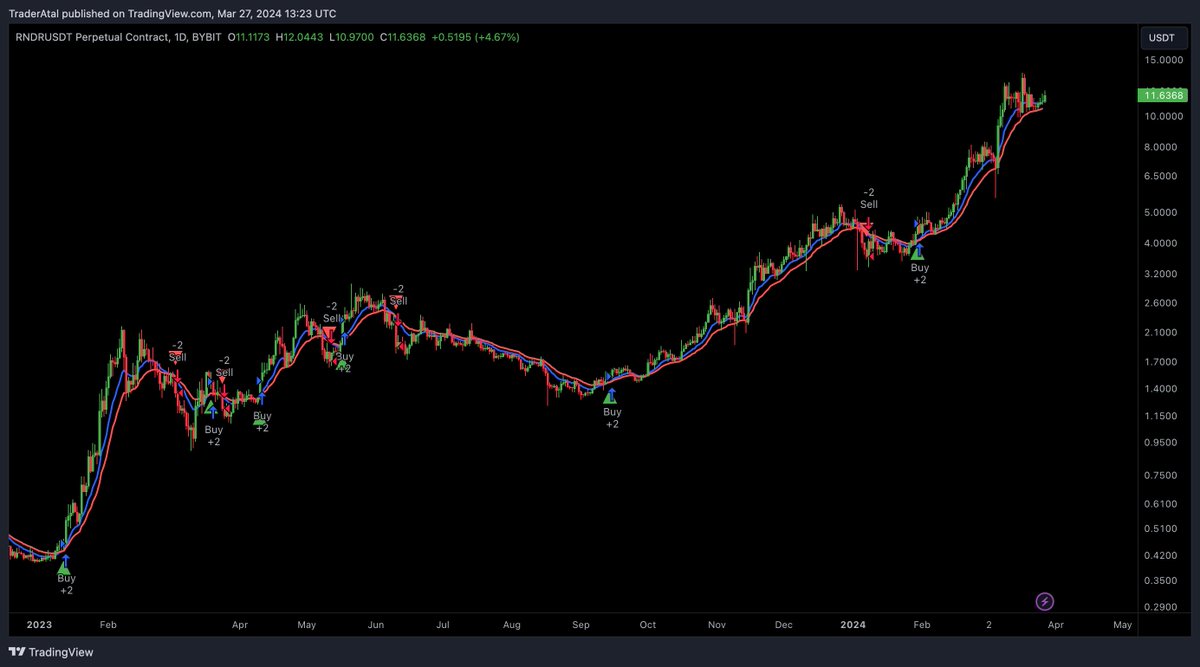
Task: Click the 2023 time axis label
Action: (39, 625)
